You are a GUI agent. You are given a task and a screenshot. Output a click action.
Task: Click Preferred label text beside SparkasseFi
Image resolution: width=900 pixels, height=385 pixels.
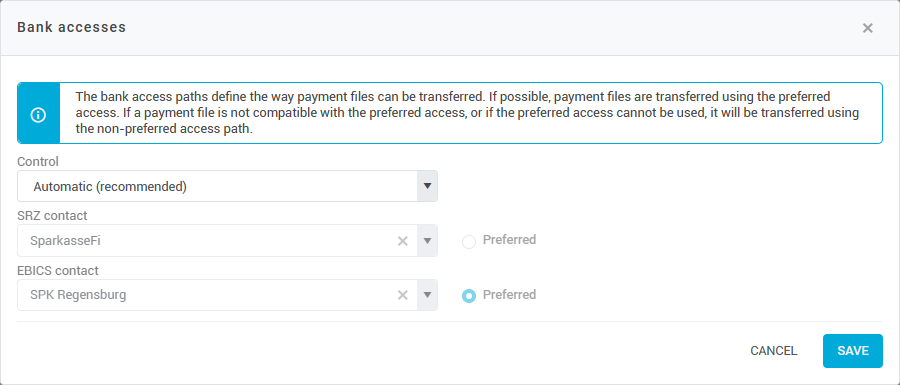tap(509, 239)
